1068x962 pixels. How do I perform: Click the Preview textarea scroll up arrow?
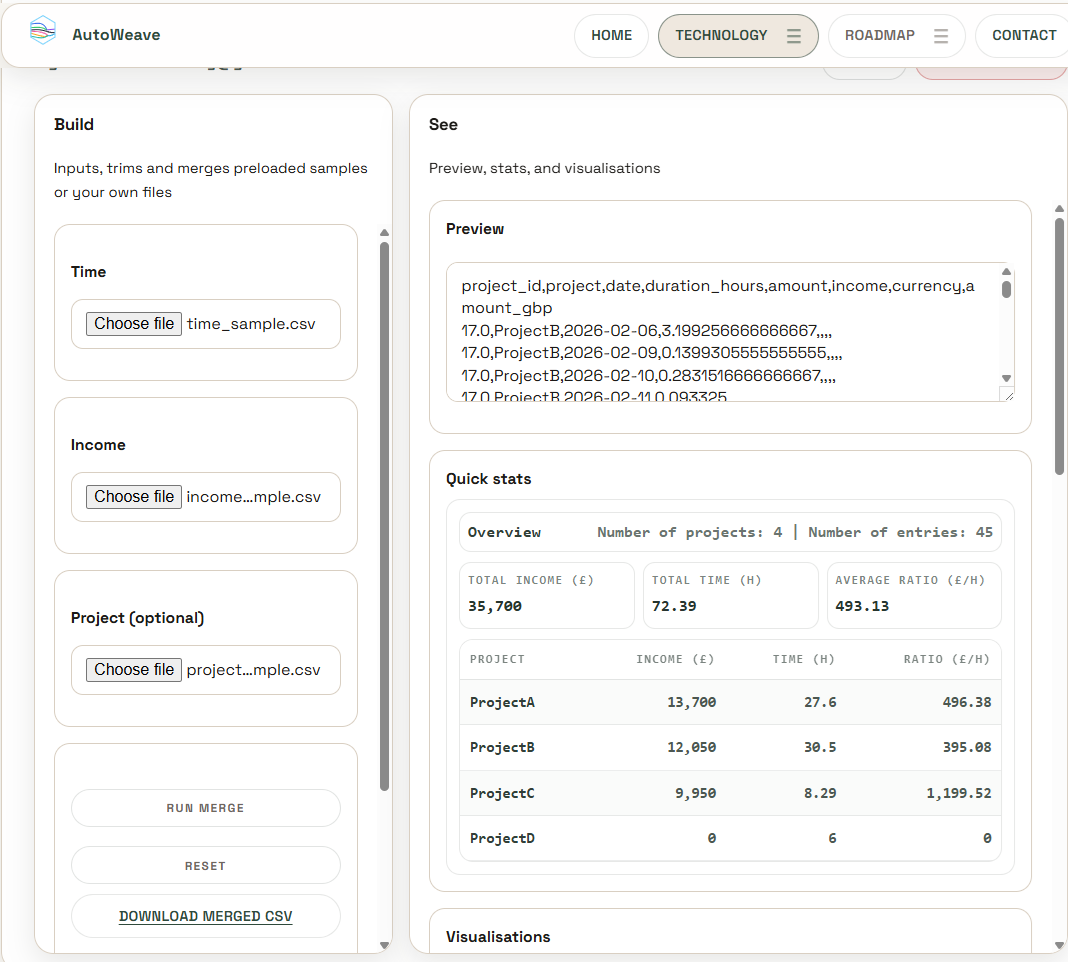1006,272
